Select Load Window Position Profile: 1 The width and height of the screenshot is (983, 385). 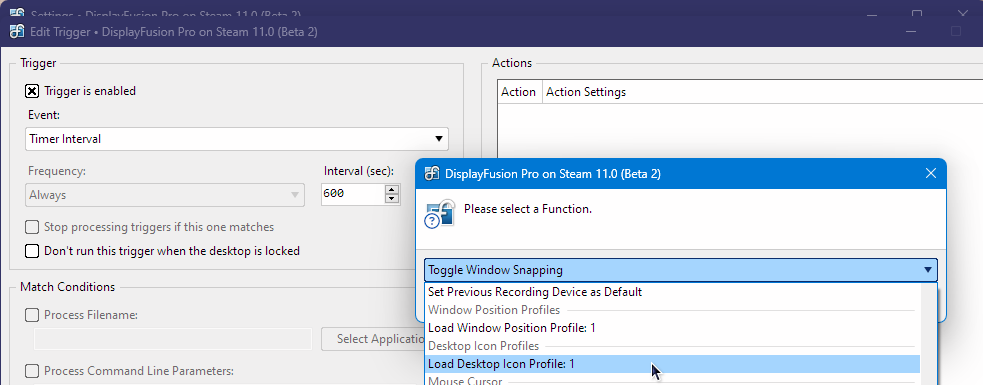coord(673,327)
